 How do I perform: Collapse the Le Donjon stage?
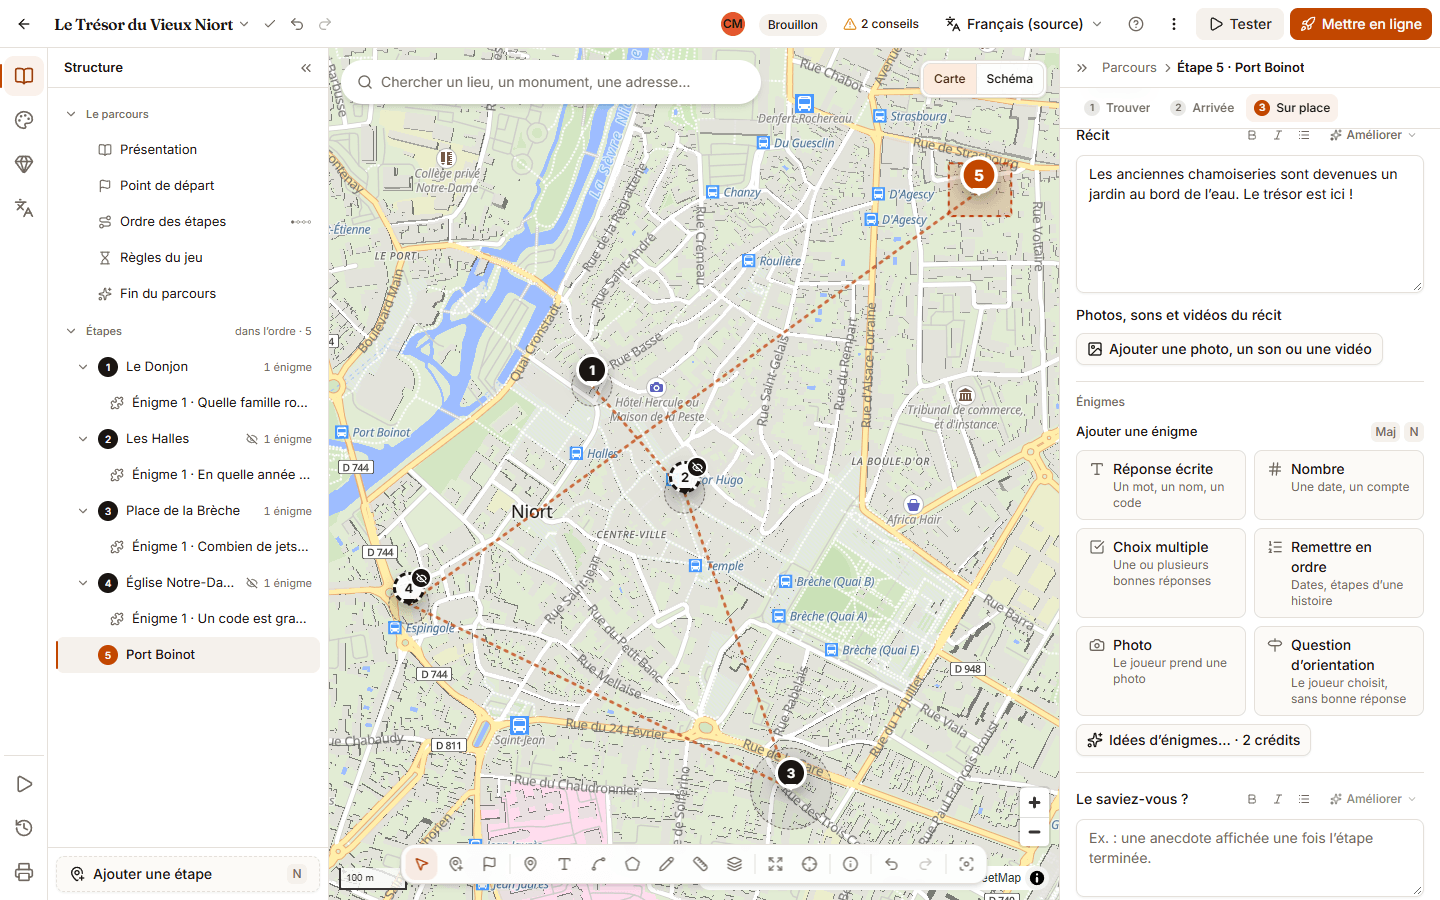pyautogui.click(x=83, y=367)
